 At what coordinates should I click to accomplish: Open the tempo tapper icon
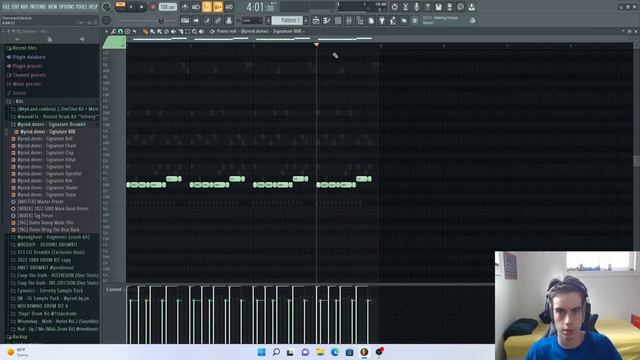(393, 20)
